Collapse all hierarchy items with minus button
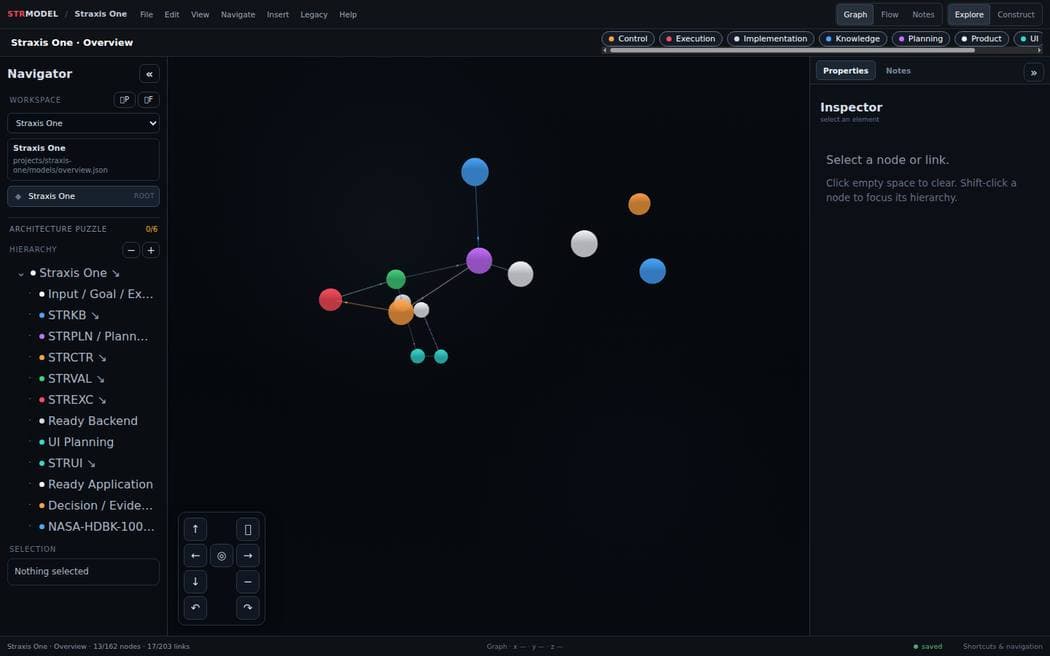Screen dimensions: 1050x656 click(131, 250)
